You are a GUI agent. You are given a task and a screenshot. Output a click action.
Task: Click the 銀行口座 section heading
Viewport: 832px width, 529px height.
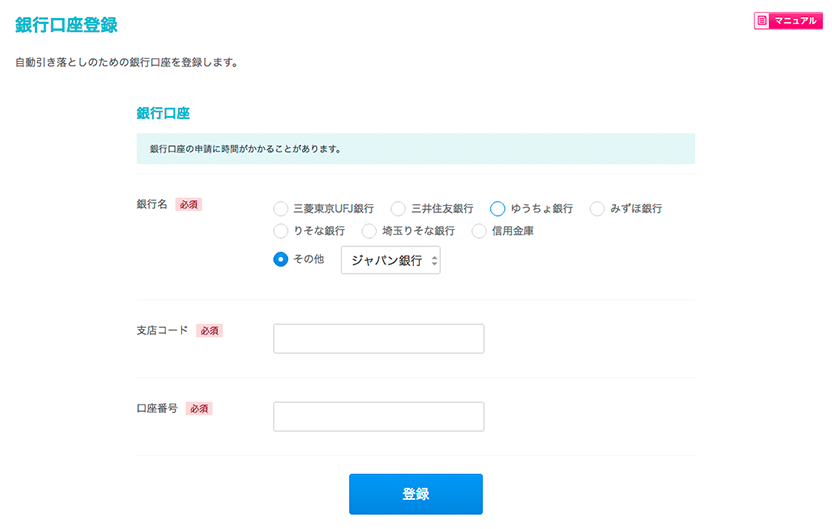(163, 113)
